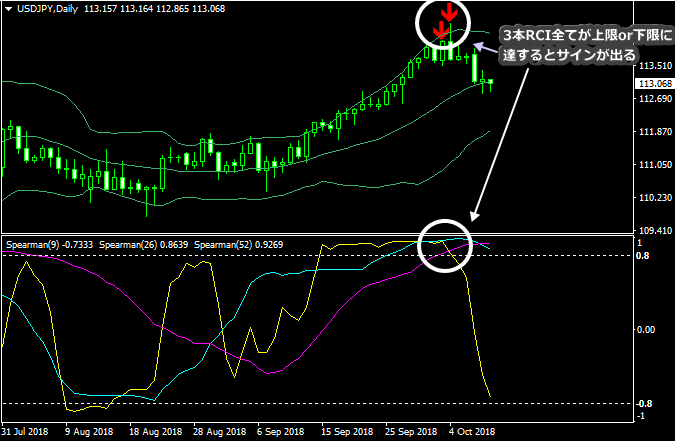The image size is (675, 441).
Task: Select the 9 Aug 2018 date label
Action: 89,432
